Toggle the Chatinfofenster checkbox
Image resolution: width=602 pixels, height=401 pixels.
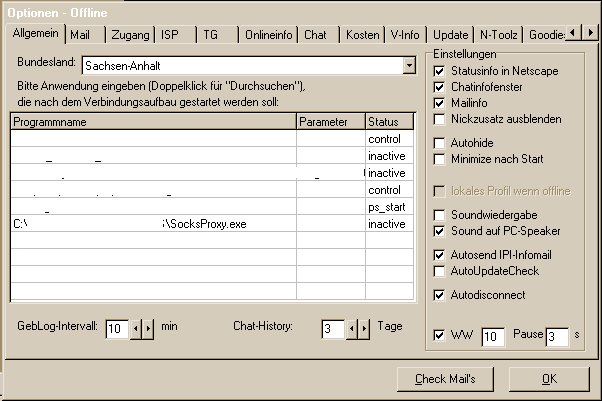tap(439, 87)
